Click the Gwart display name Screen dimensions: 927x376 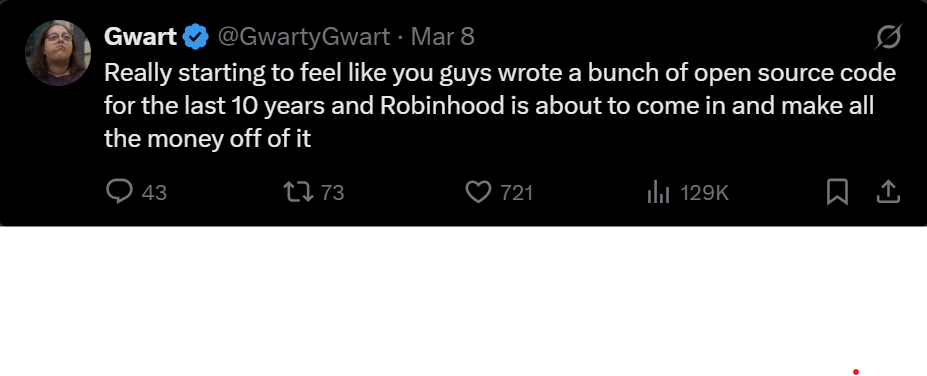140,37
